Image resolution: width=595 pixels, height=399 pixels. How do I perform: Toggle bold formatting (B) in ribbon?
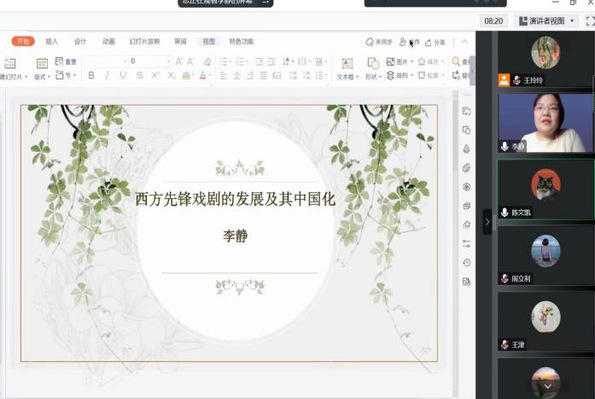click(91, 76)
